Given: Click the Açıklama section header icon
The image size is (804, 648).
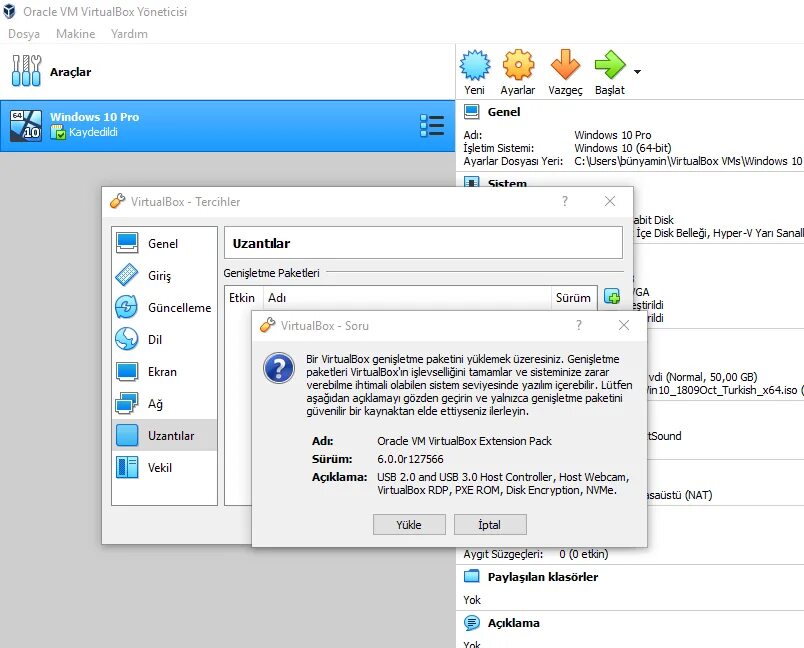Looking at the screenshot, I should tap(472, 623).
